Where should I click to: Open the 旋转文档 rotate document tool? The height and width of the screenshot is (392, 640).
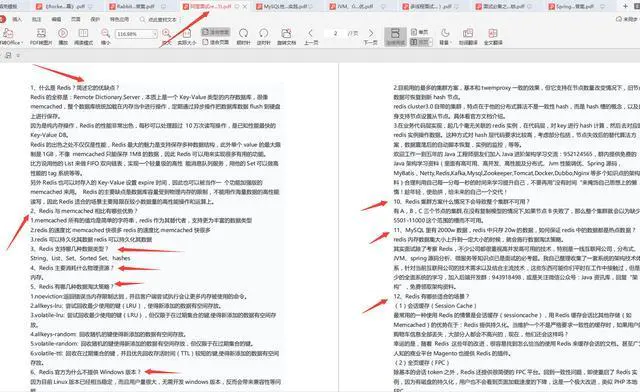(286, 36)
